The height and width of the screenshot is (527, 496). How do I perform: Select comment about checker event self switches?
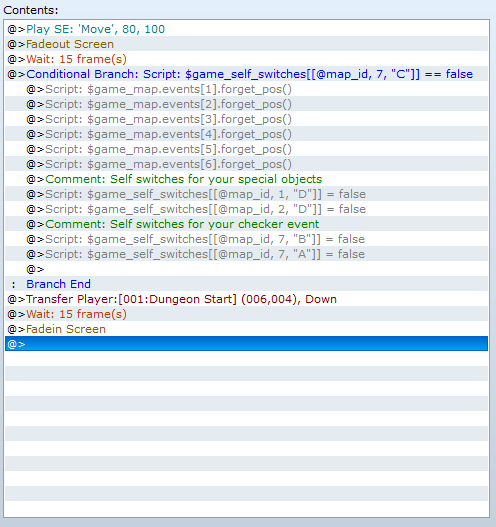click(246, 224)
